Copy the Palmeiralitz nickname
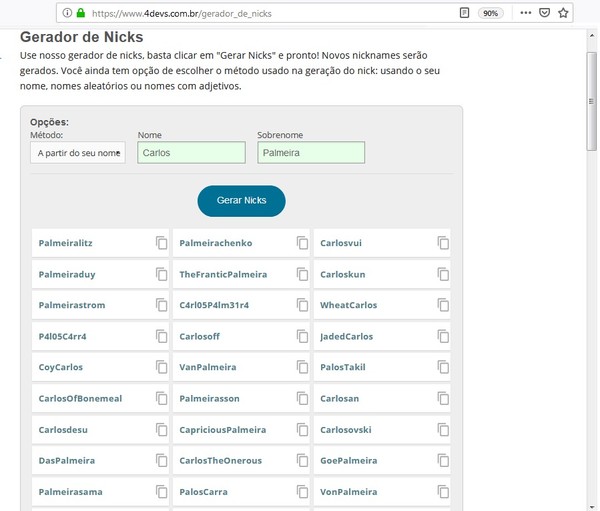The height and width of the screenshot is (511, 600). pyautogui.click(x=161, y=243)
